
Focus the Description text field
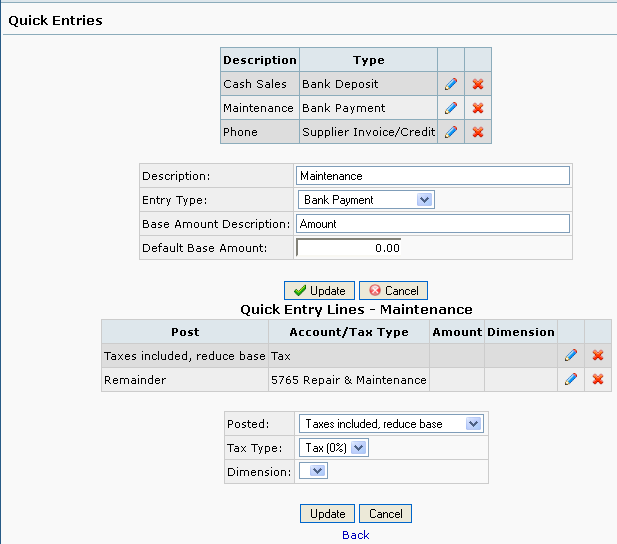coord(432,176)
